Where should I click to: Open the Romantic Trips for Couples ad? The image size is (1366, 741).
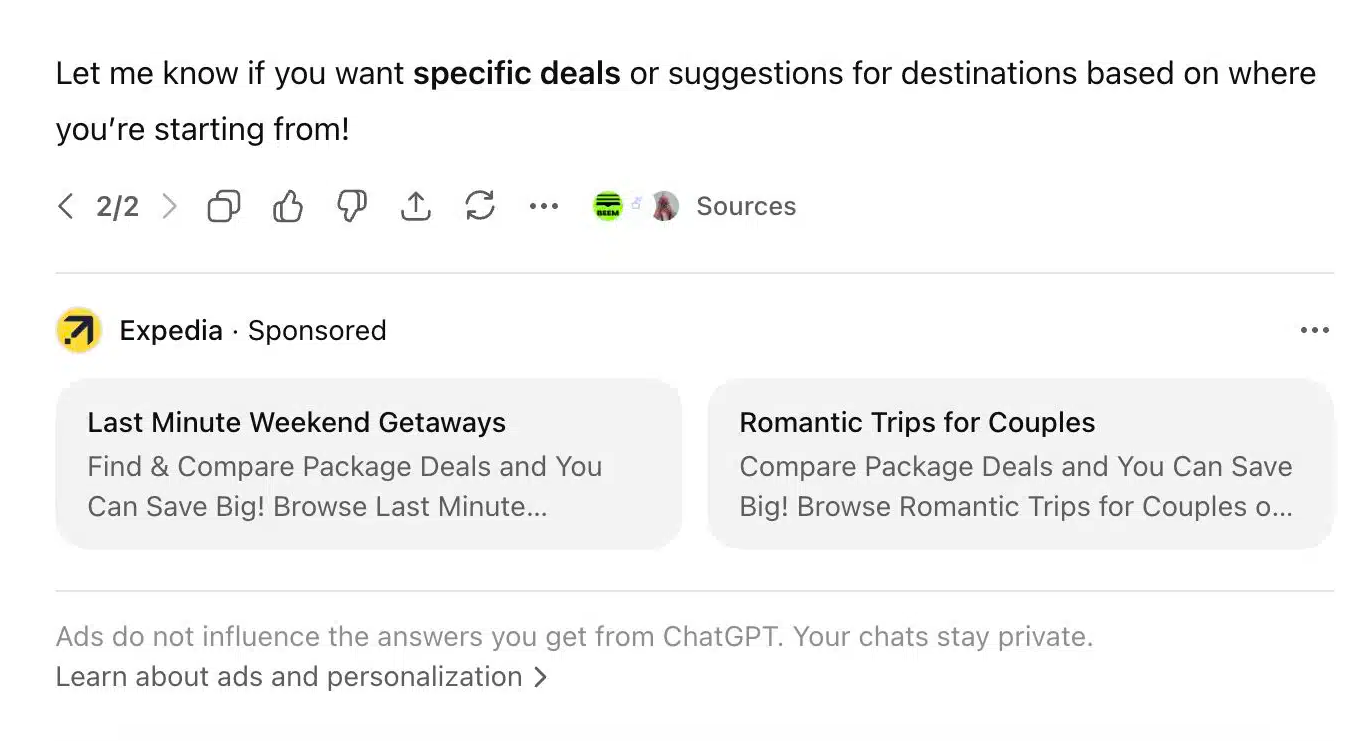pyautogui.click(x=1020, y=464)
